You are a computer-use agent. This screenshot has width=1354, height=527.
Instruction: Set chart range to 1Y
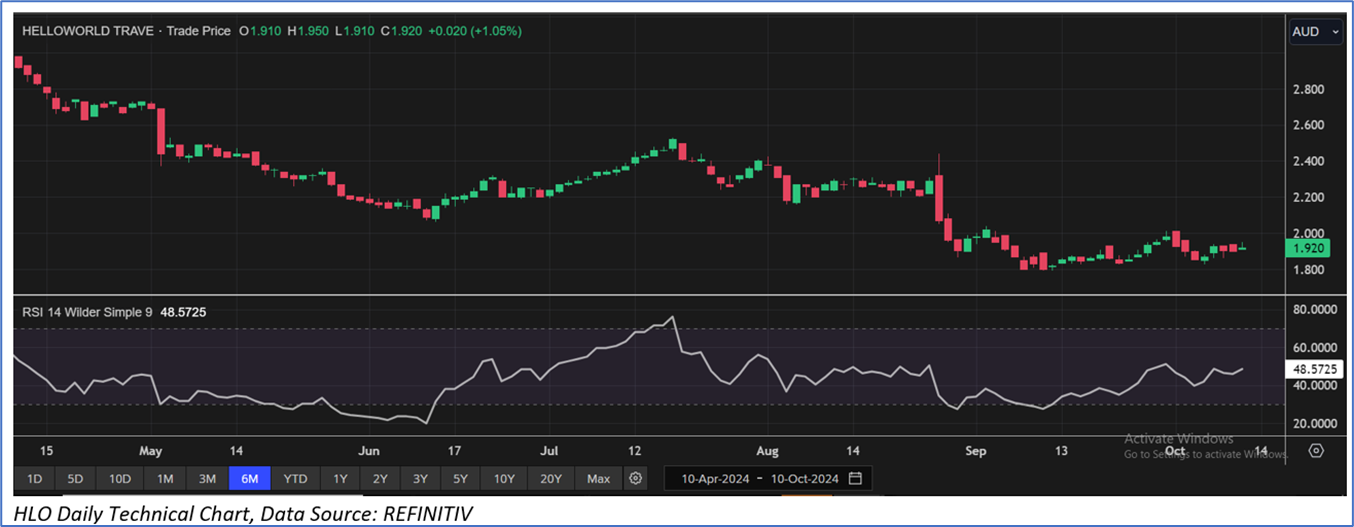point(340,479)
